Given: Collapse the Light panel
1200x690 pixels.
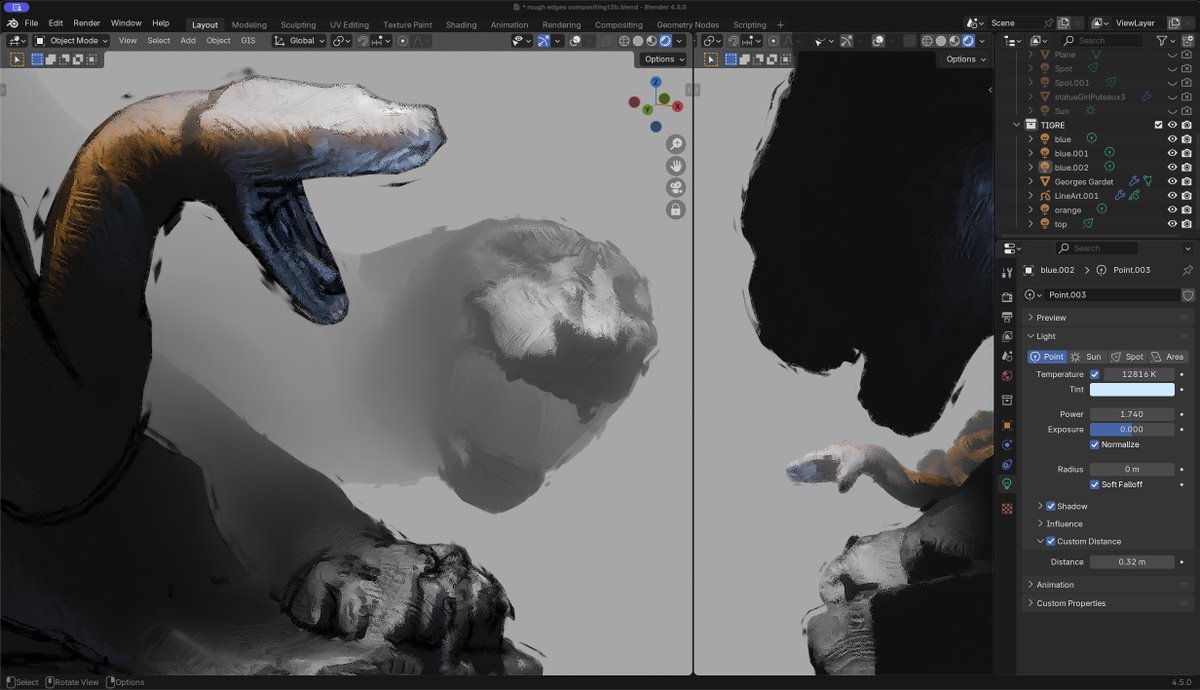Looking at the screenshot, I should [1108, 336].
